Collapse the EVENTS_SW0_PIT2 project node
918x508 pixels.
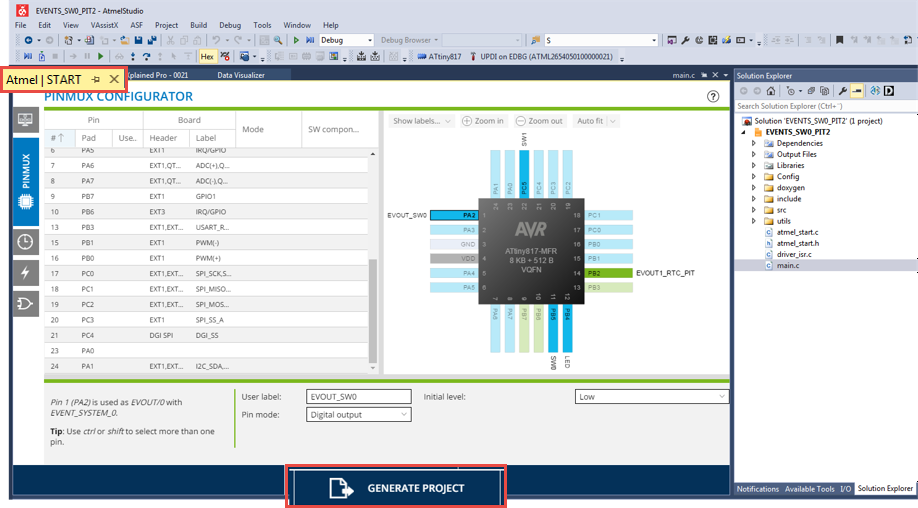(x=744, y=132)
